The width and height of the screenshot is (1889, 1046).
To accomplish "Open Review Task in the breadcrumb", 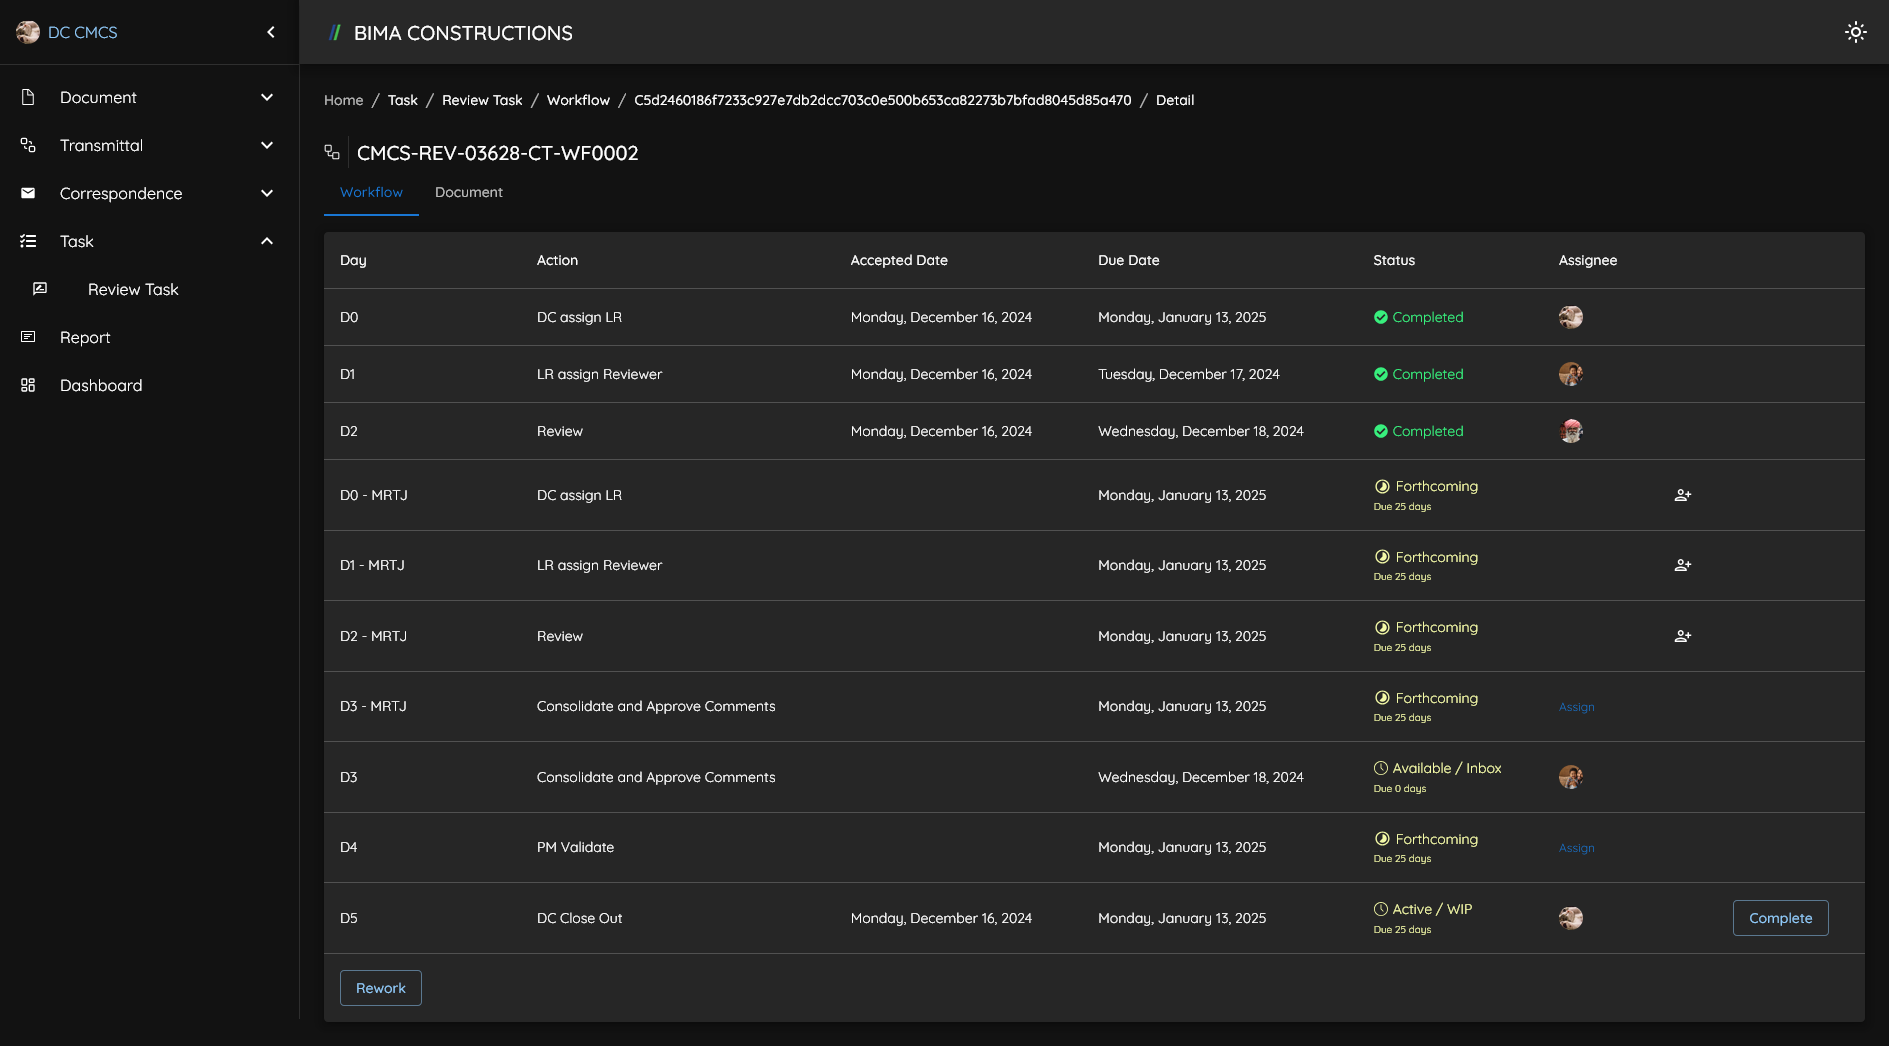I will point(482,100).
